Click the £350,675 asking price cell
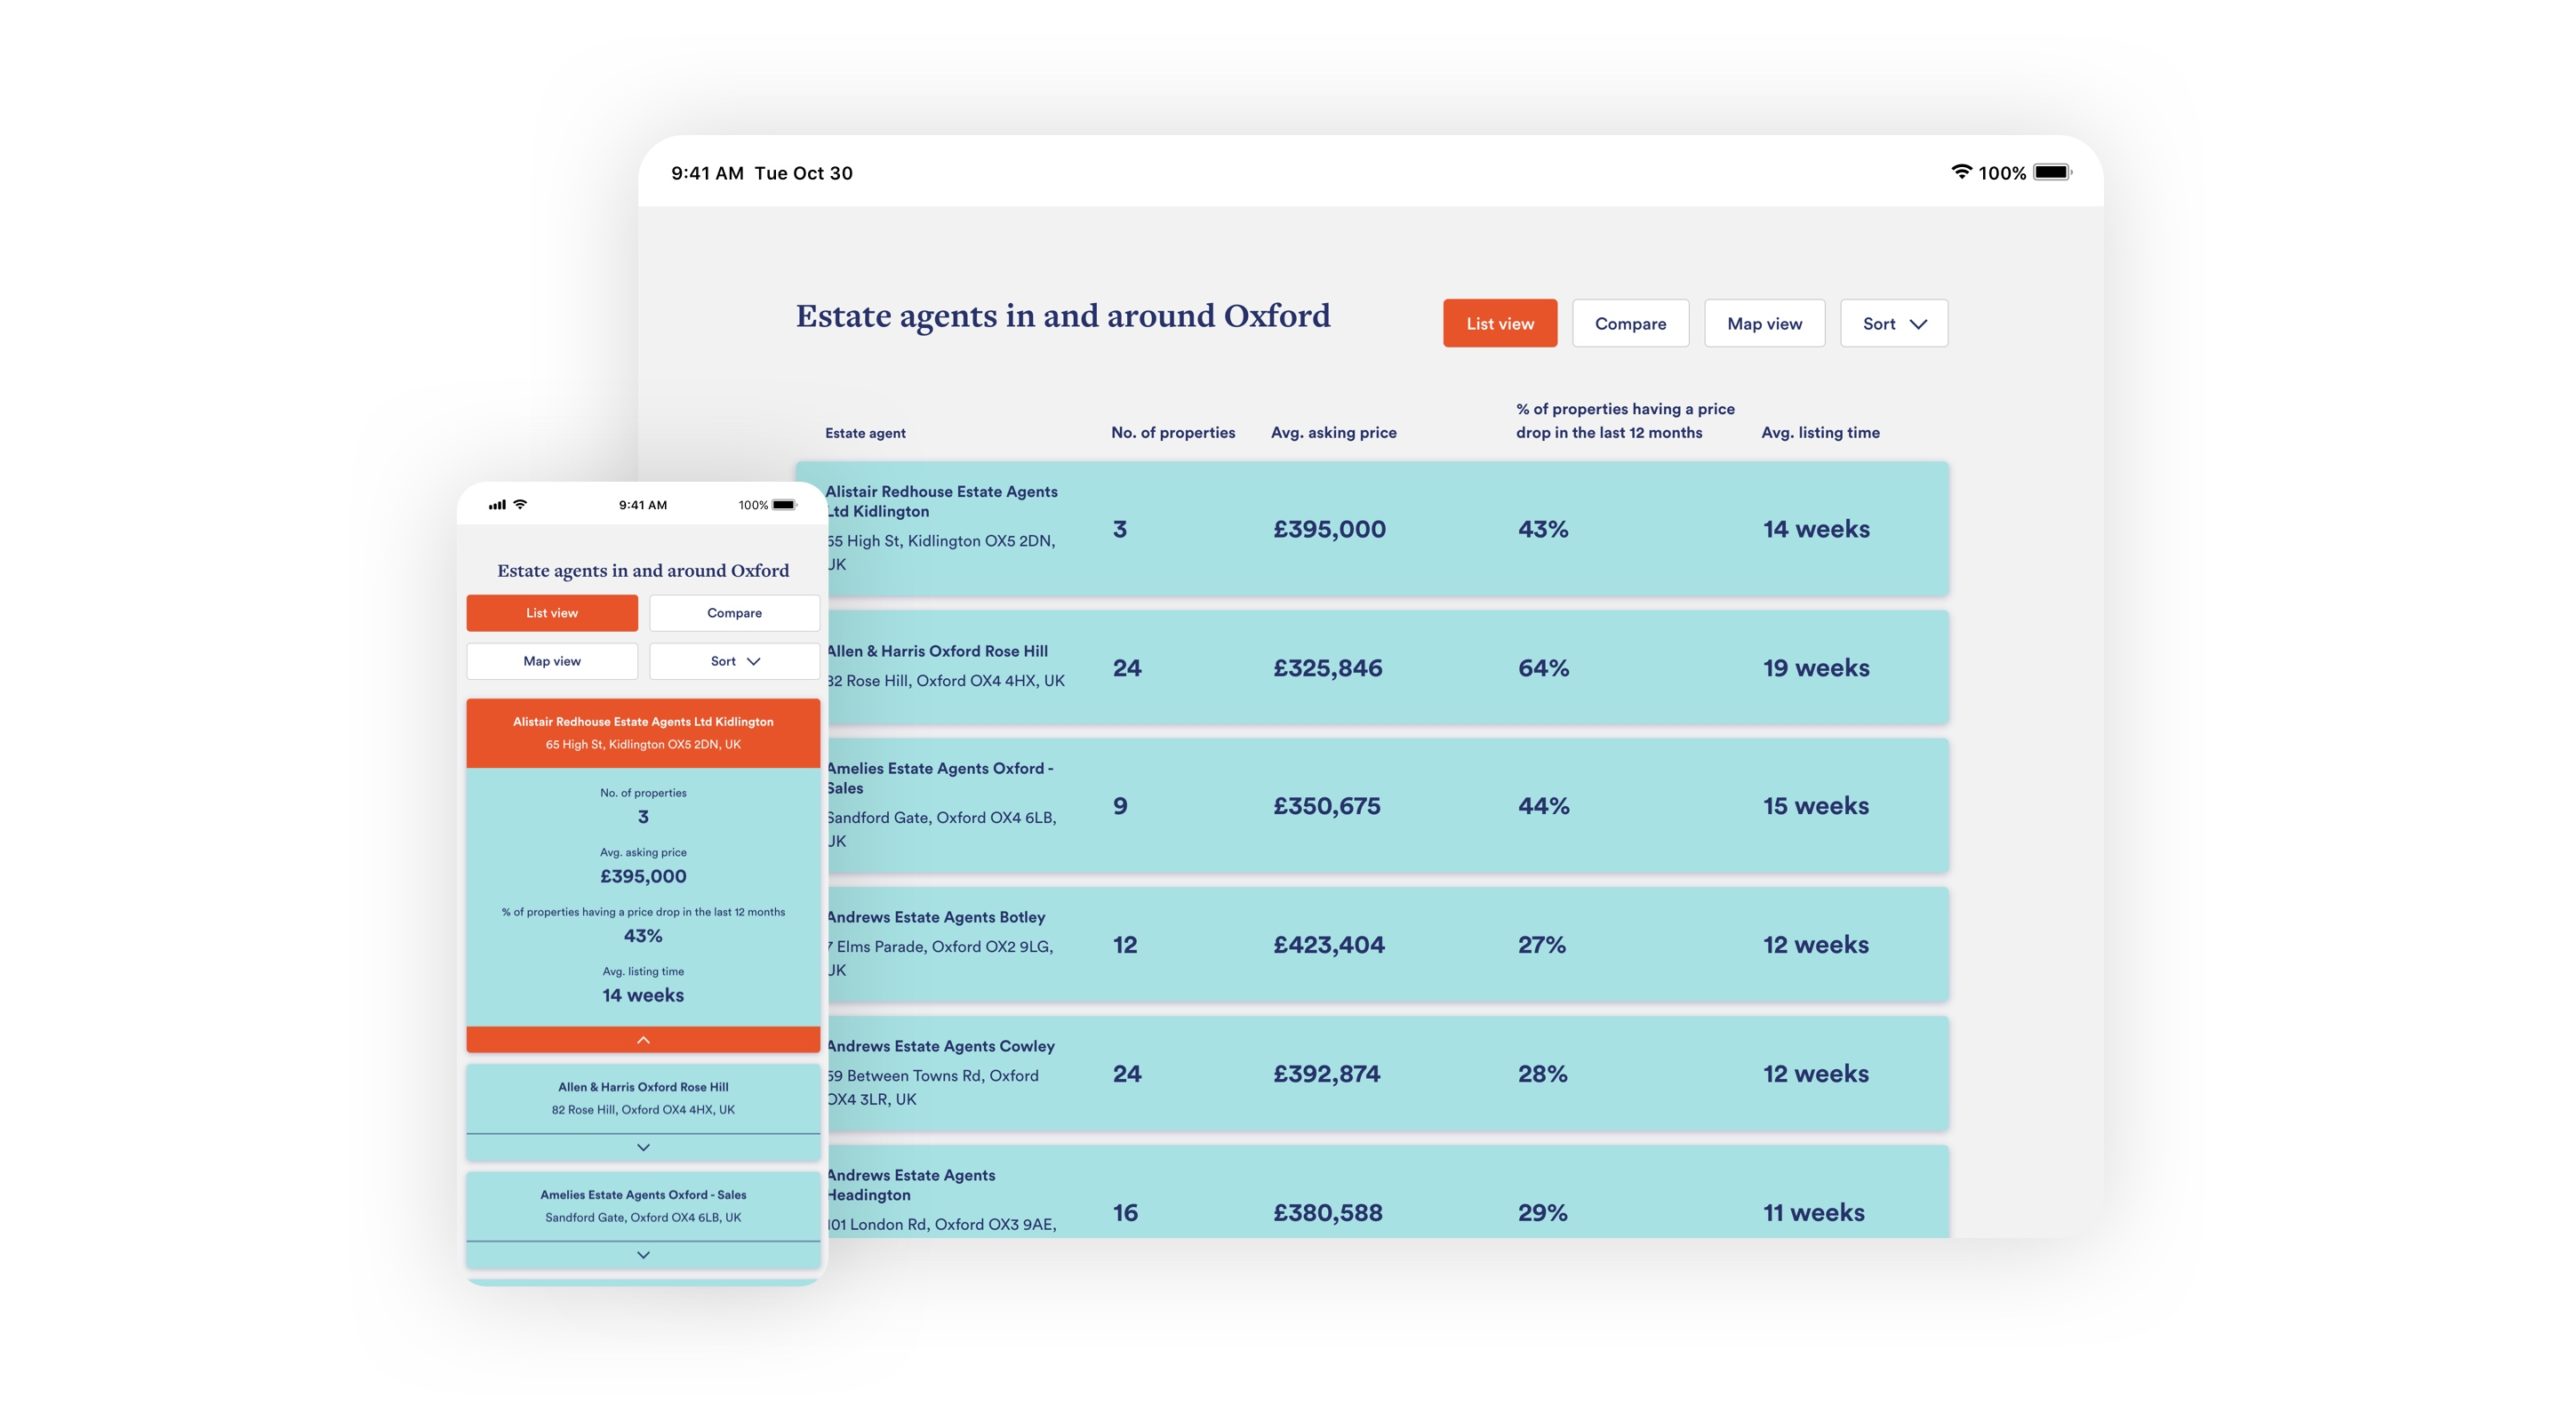Image resolution: width=2560 pixels, height=1422 pixels. coord(1326,805)
